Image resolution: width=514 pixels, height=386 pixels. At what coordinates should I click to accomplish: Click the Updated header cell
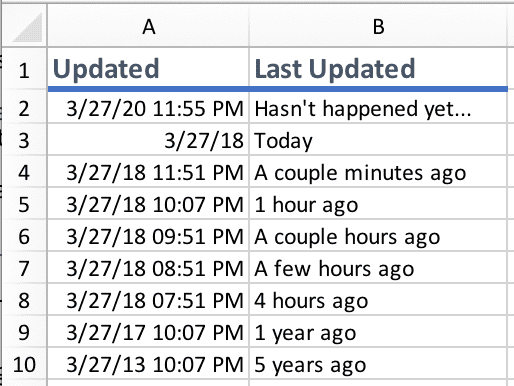click(148, 69)
